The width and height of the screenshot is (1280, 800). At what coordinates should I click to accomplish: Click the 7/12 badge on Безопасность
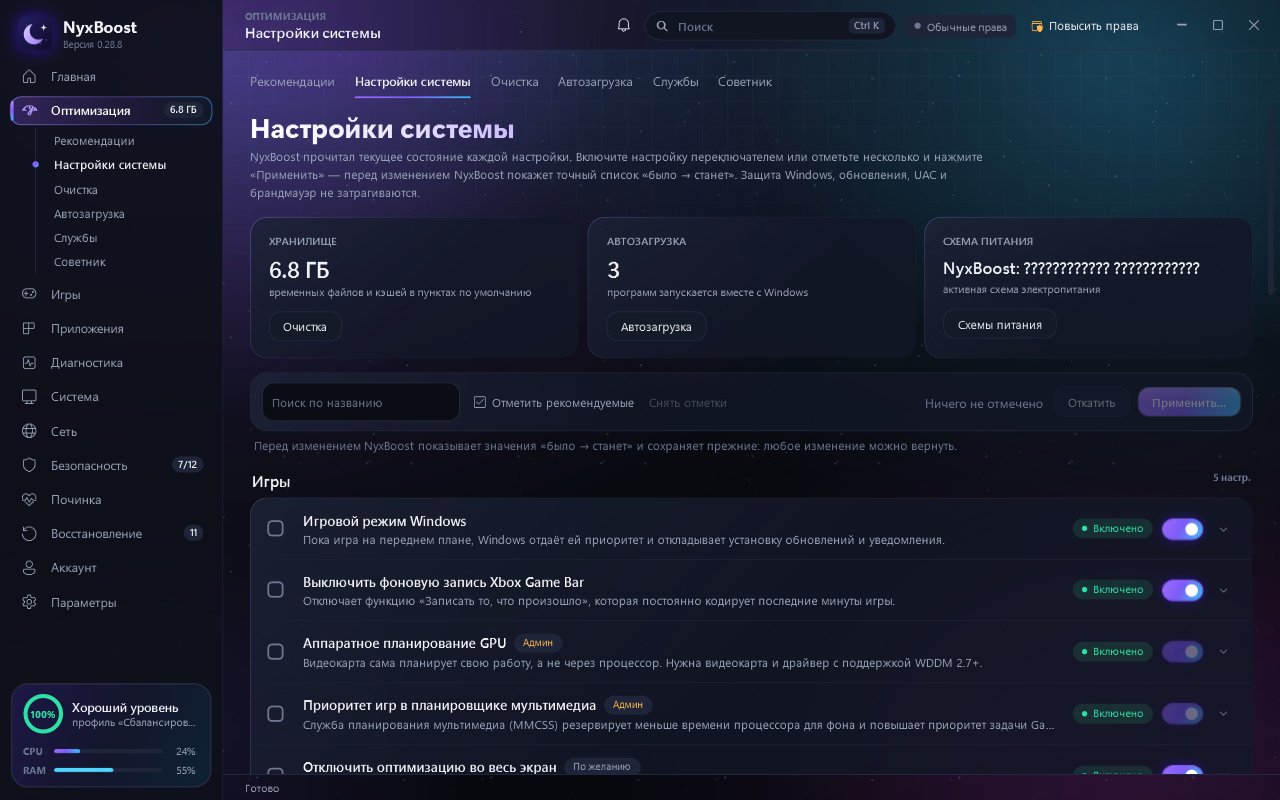(187, 465)
